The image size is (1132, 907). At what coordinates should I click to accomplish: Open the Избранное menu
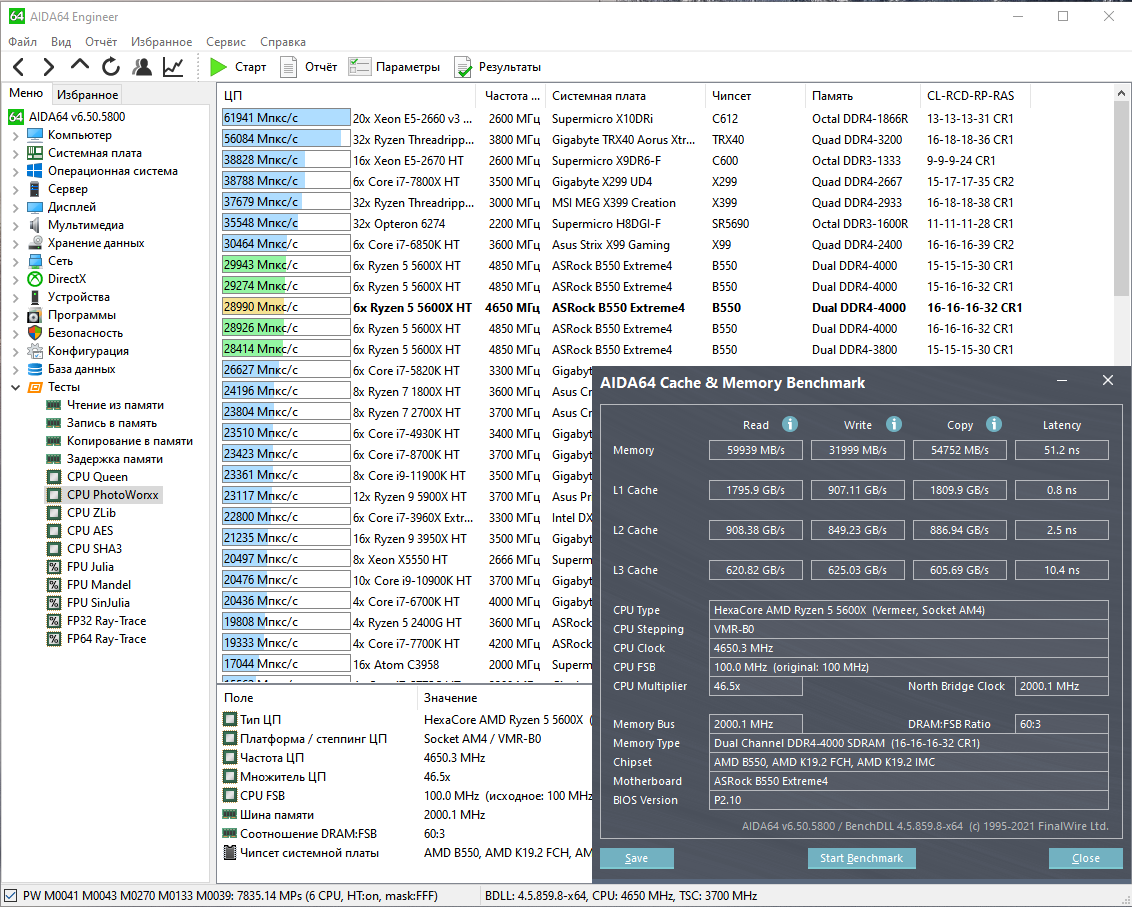point(161,42)
